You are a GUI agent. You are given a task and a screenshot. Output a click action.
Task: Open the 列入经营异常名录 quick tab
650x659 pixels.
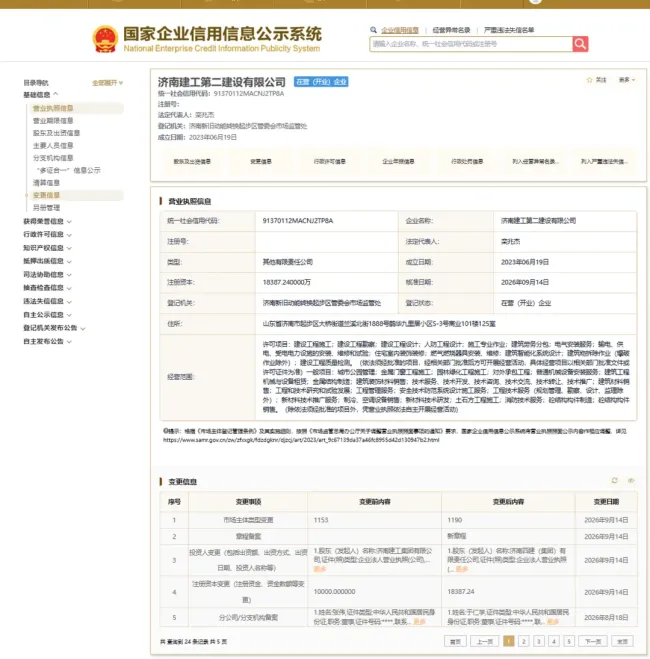tap(535, 161)
